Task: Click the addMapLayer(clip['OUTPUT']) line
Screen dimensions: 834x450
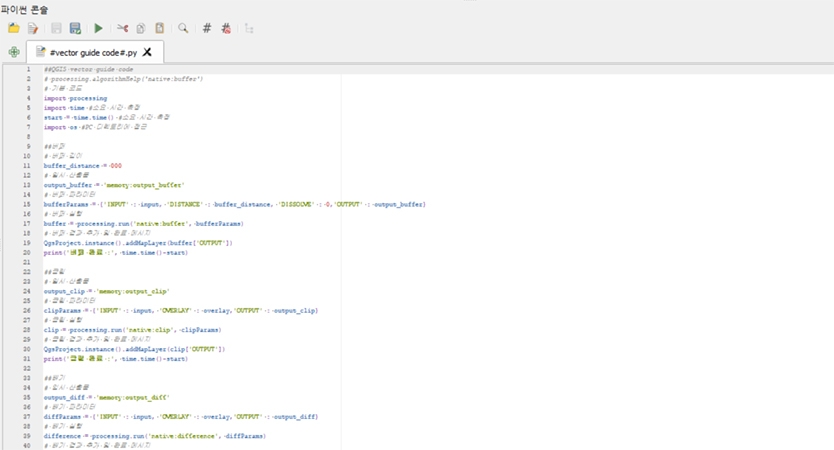Action: point(134,349)
